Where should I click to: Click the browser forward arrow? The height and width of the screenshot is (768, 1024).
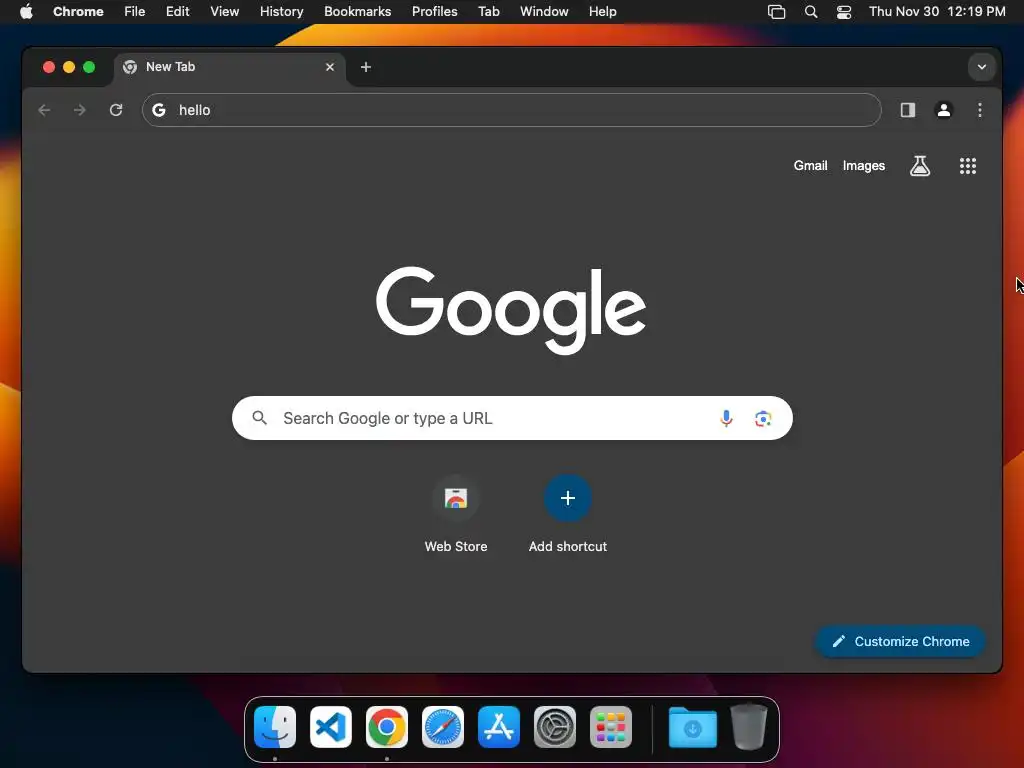[80, 110]
